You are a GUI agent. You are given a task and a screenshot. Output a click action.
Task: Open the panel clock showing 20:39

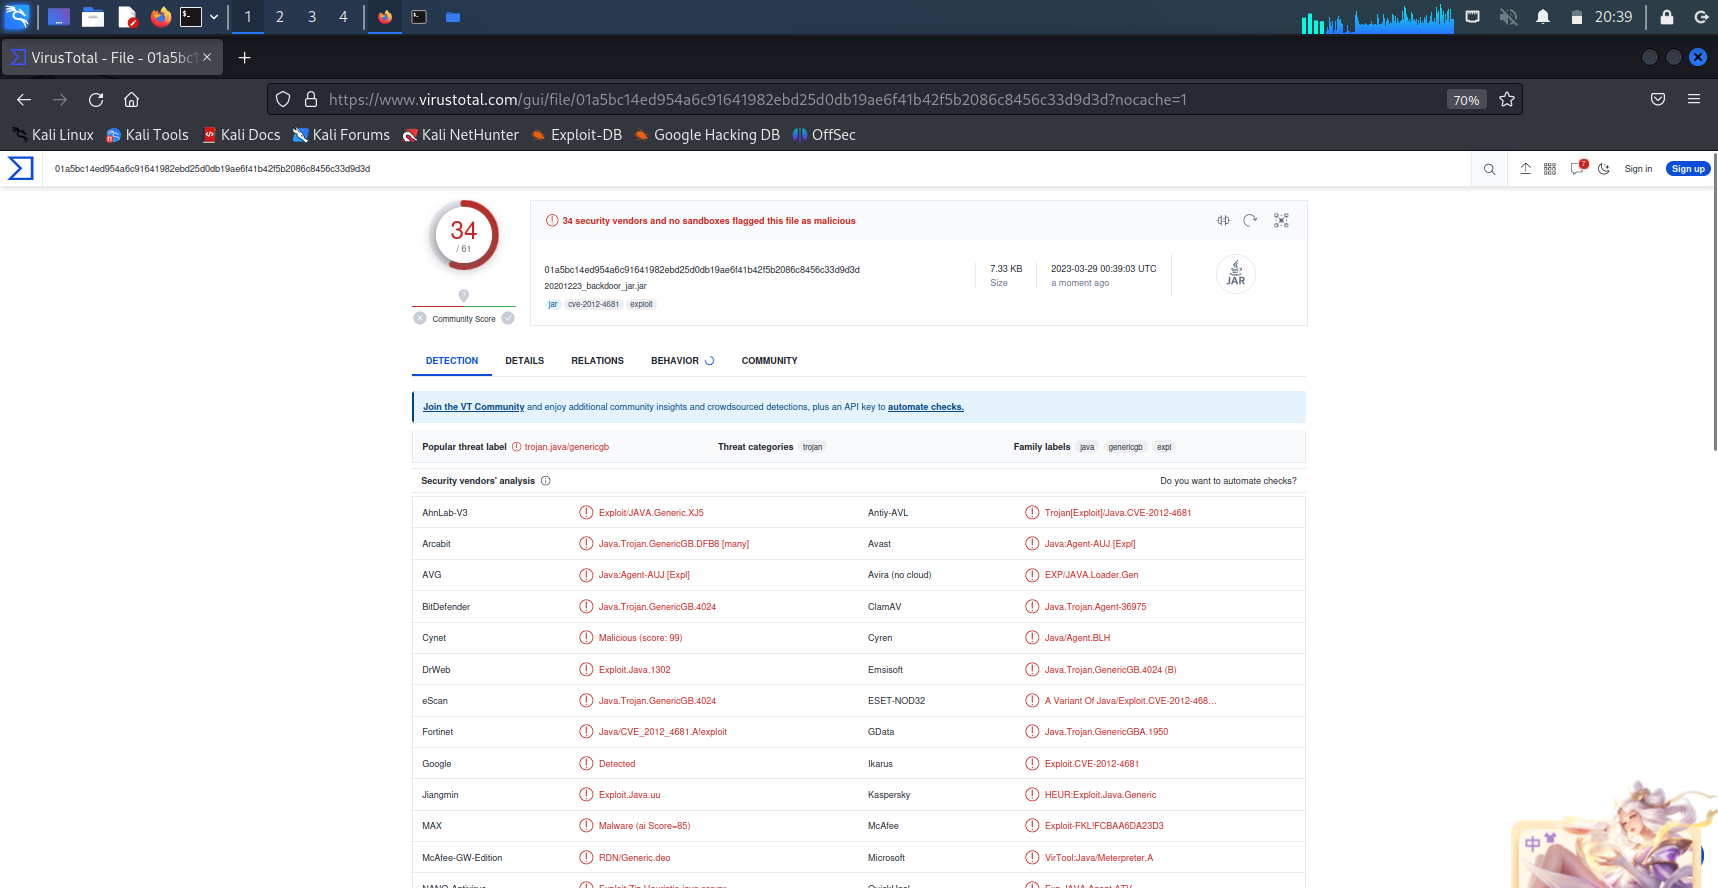1613,17
